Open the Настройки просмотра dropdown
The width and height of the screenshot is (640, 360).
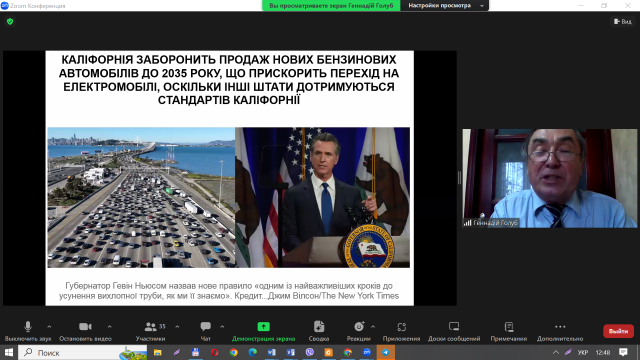click(x=445, y=6)
